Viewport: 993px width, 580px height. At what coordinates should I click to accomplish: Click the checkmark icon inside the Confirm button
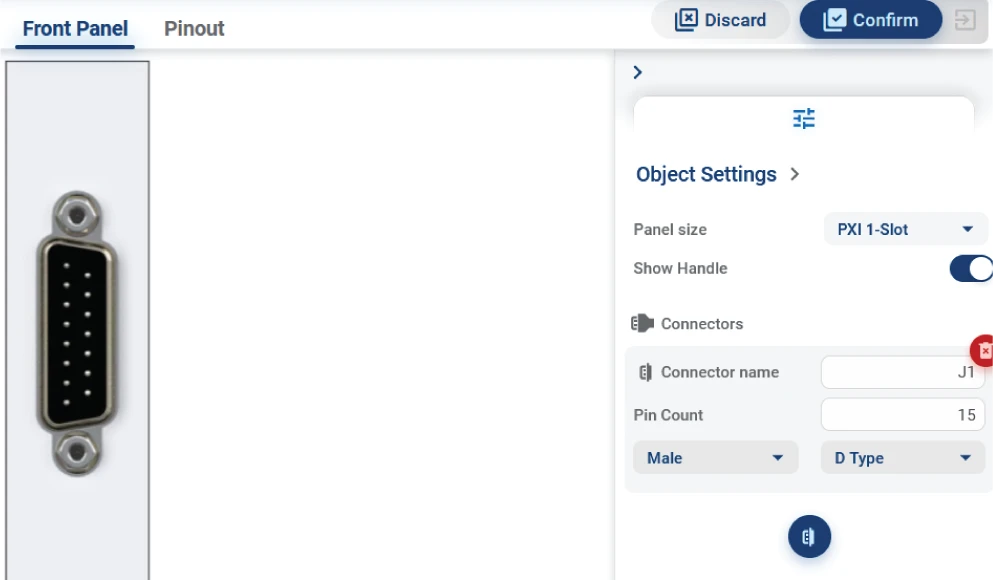pyautogui.click(x=835, y=19)
